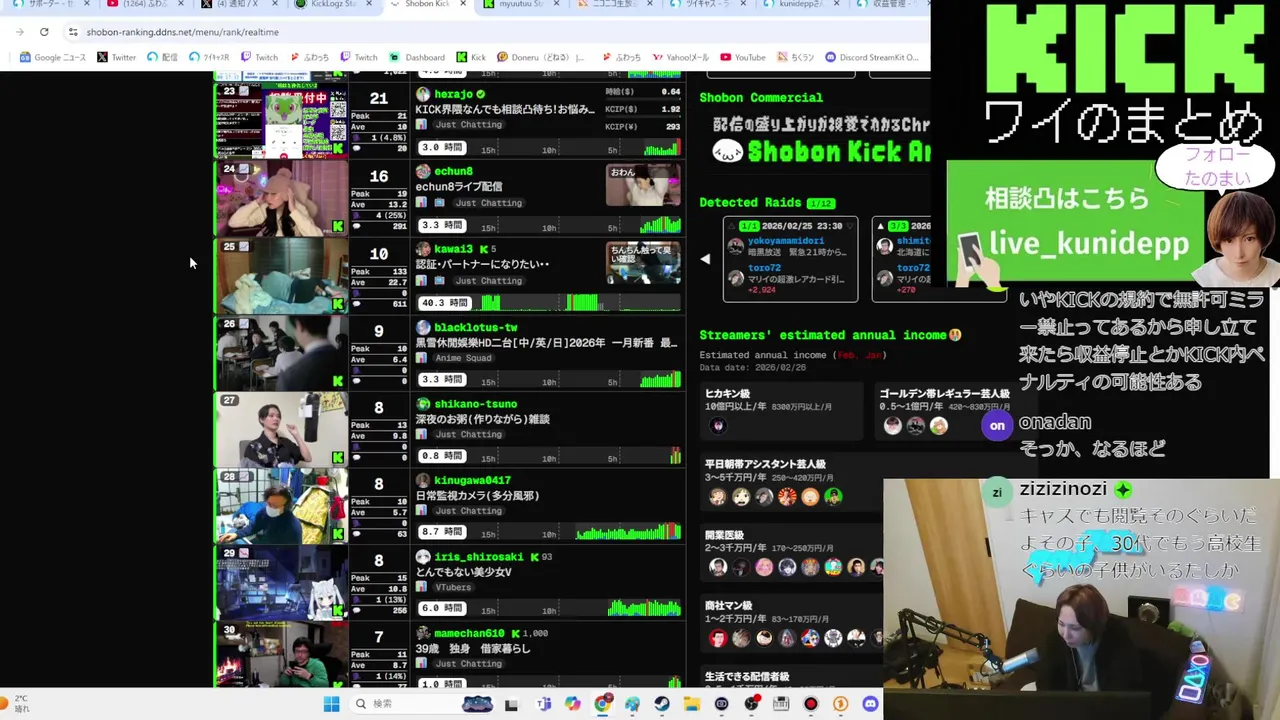Screen dimensions: 1280x720
Task: Open Discord from the taskbar
Action: point(870,704)
